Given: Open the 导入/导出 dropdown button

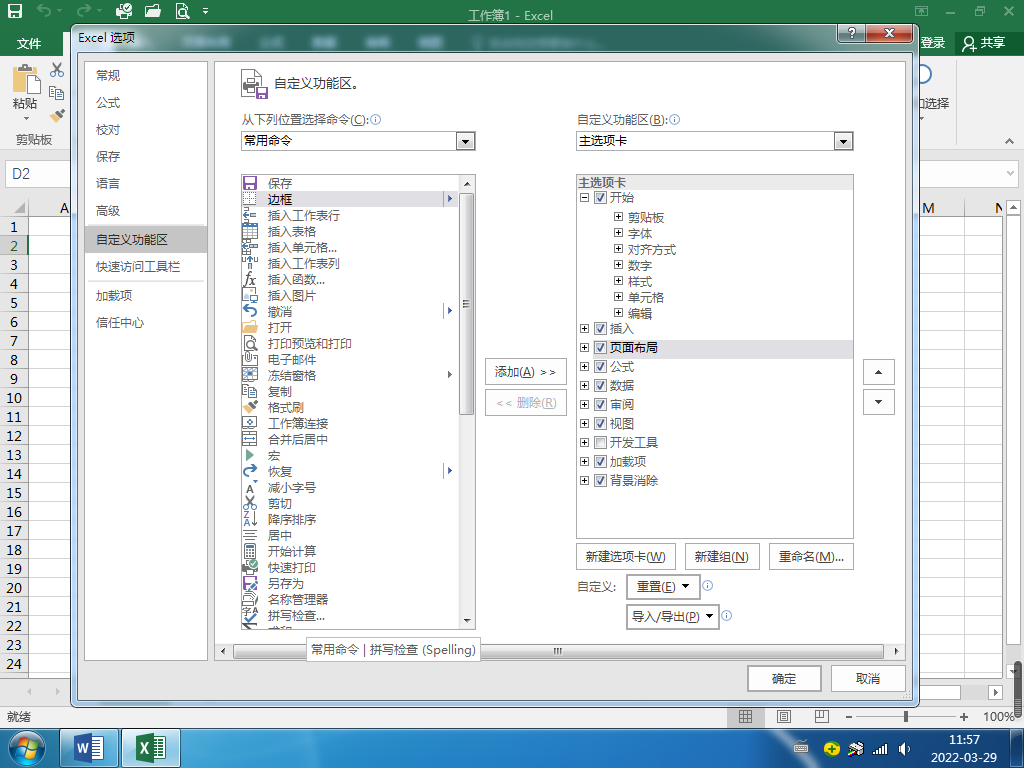Looking at the screenshot, I should (x=672, y=616).
